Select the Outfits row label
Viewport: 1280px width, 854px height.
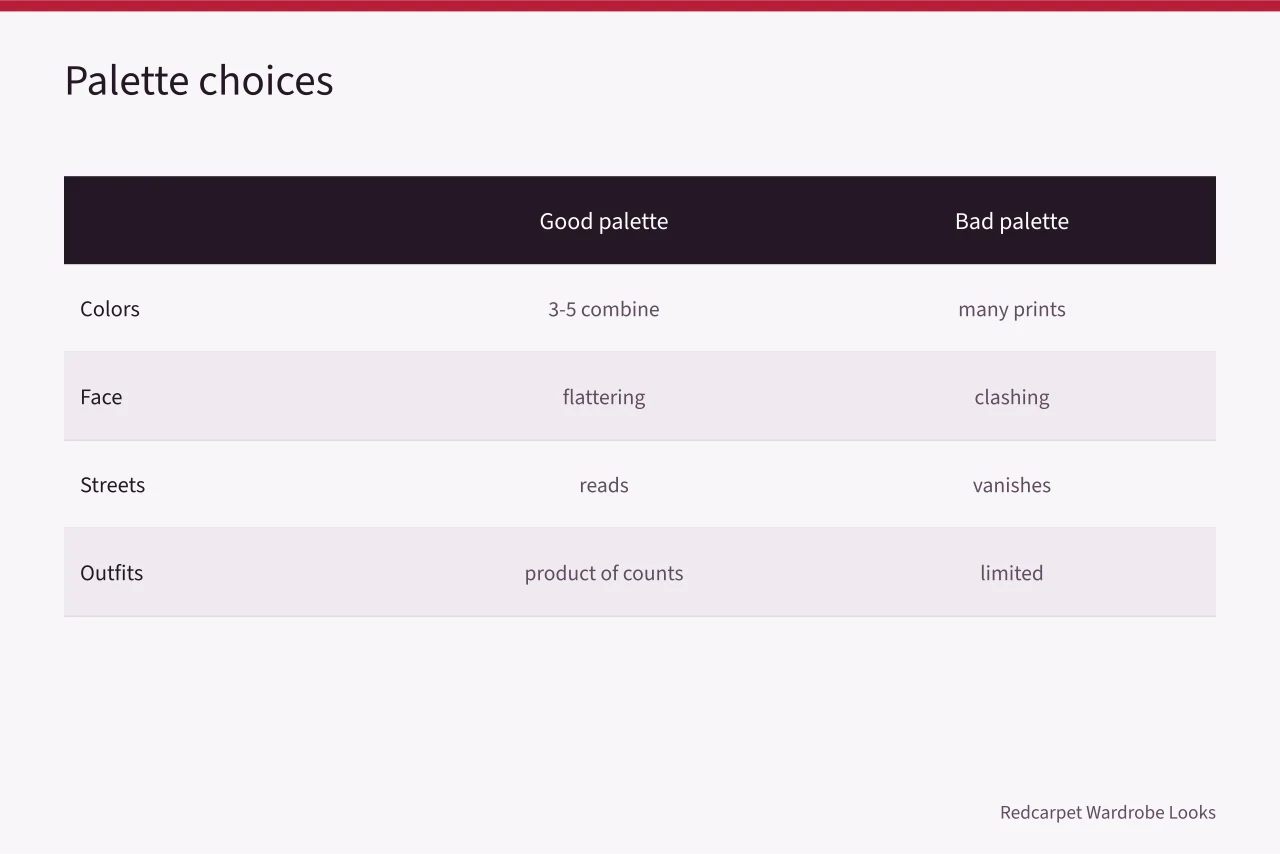click(x=111, y=573)
